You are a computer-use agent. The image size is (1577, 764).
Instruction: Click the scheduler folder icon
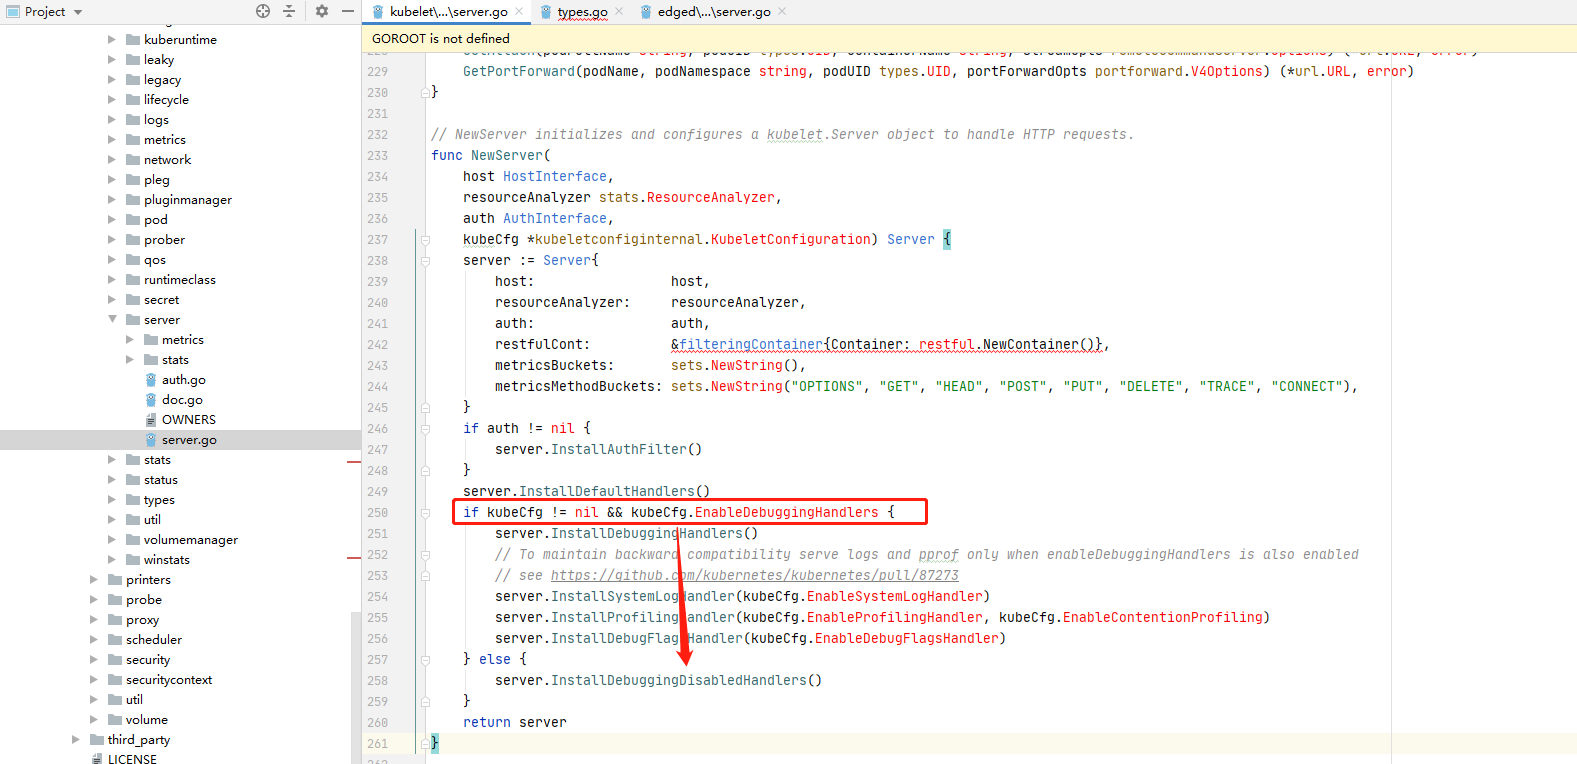115,640
